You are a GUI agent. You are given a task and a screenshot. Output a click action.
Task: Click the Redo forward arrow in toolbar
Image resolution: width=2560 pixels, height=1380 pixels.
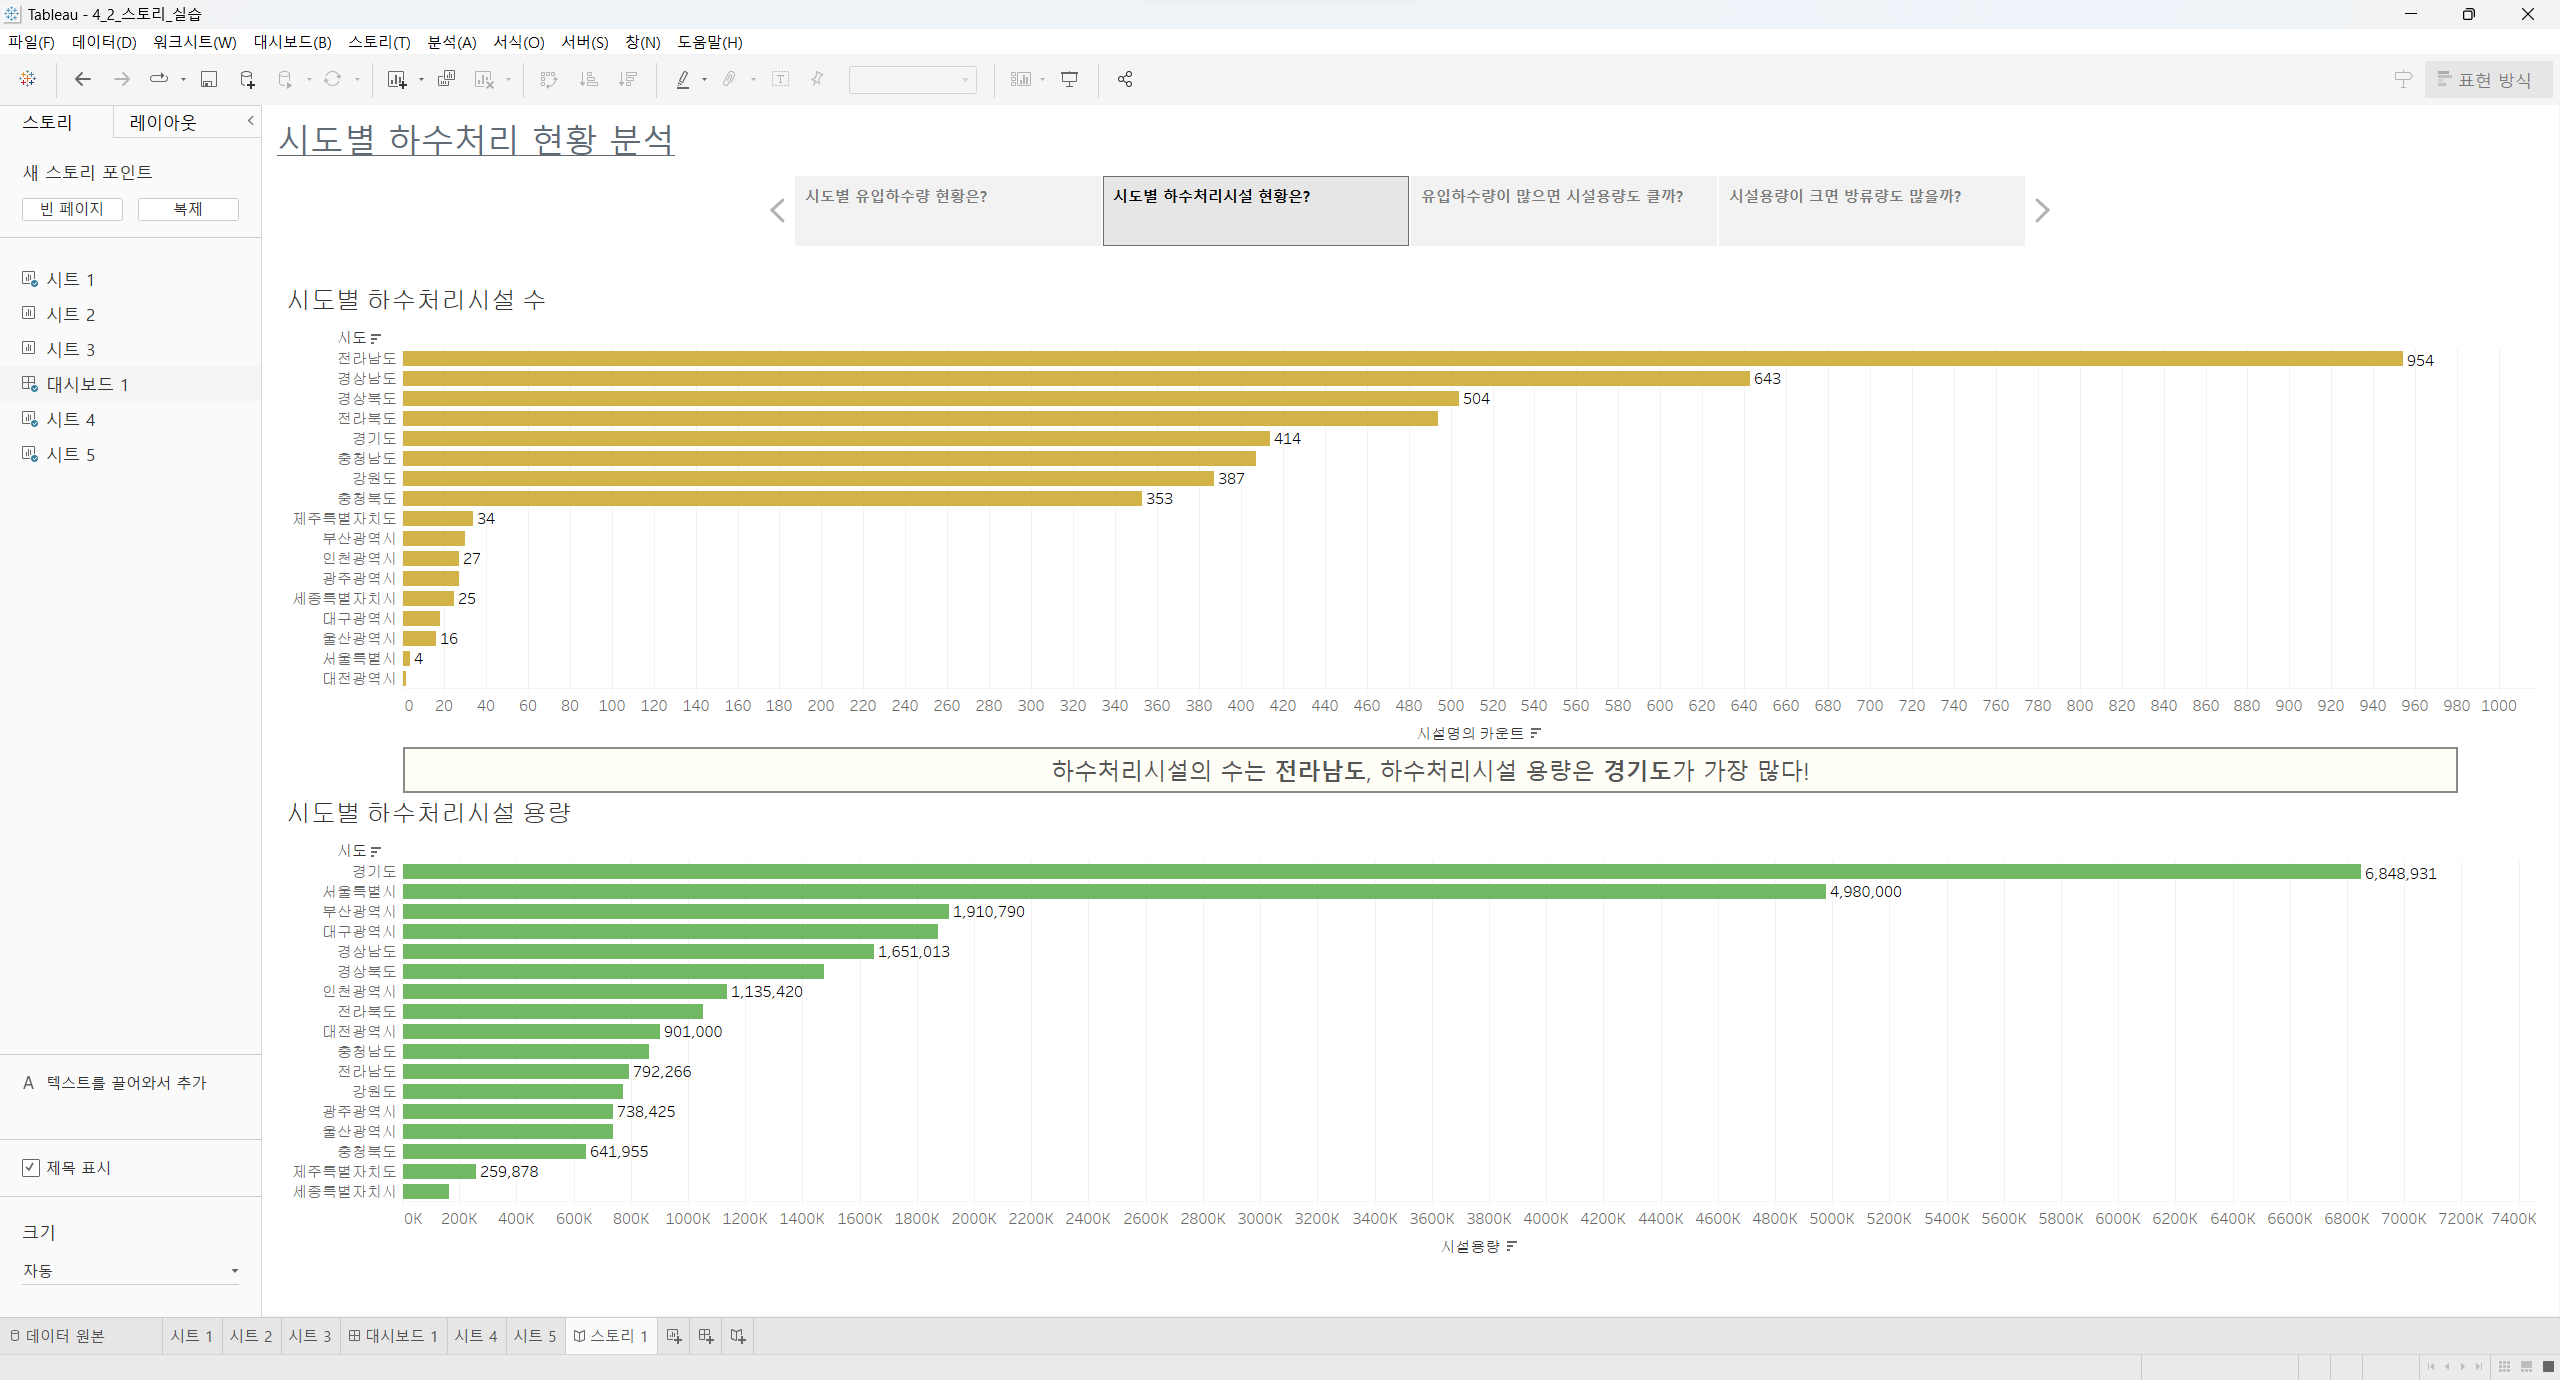click(x=122, y=79)
